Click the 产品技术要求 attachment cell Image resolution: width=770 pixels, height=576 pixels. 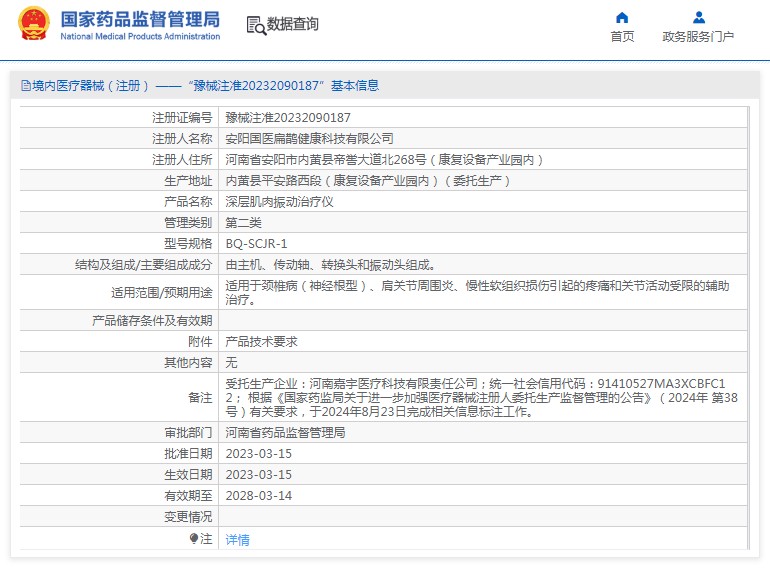261,341
